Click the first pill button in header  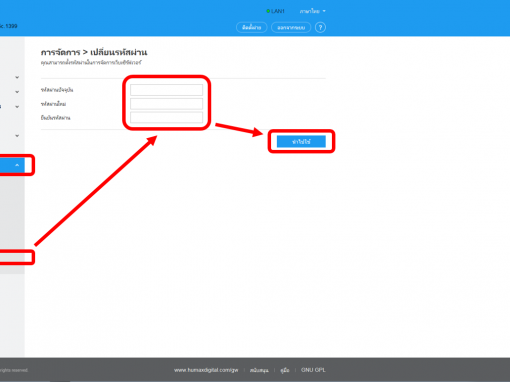click(252, 27)
